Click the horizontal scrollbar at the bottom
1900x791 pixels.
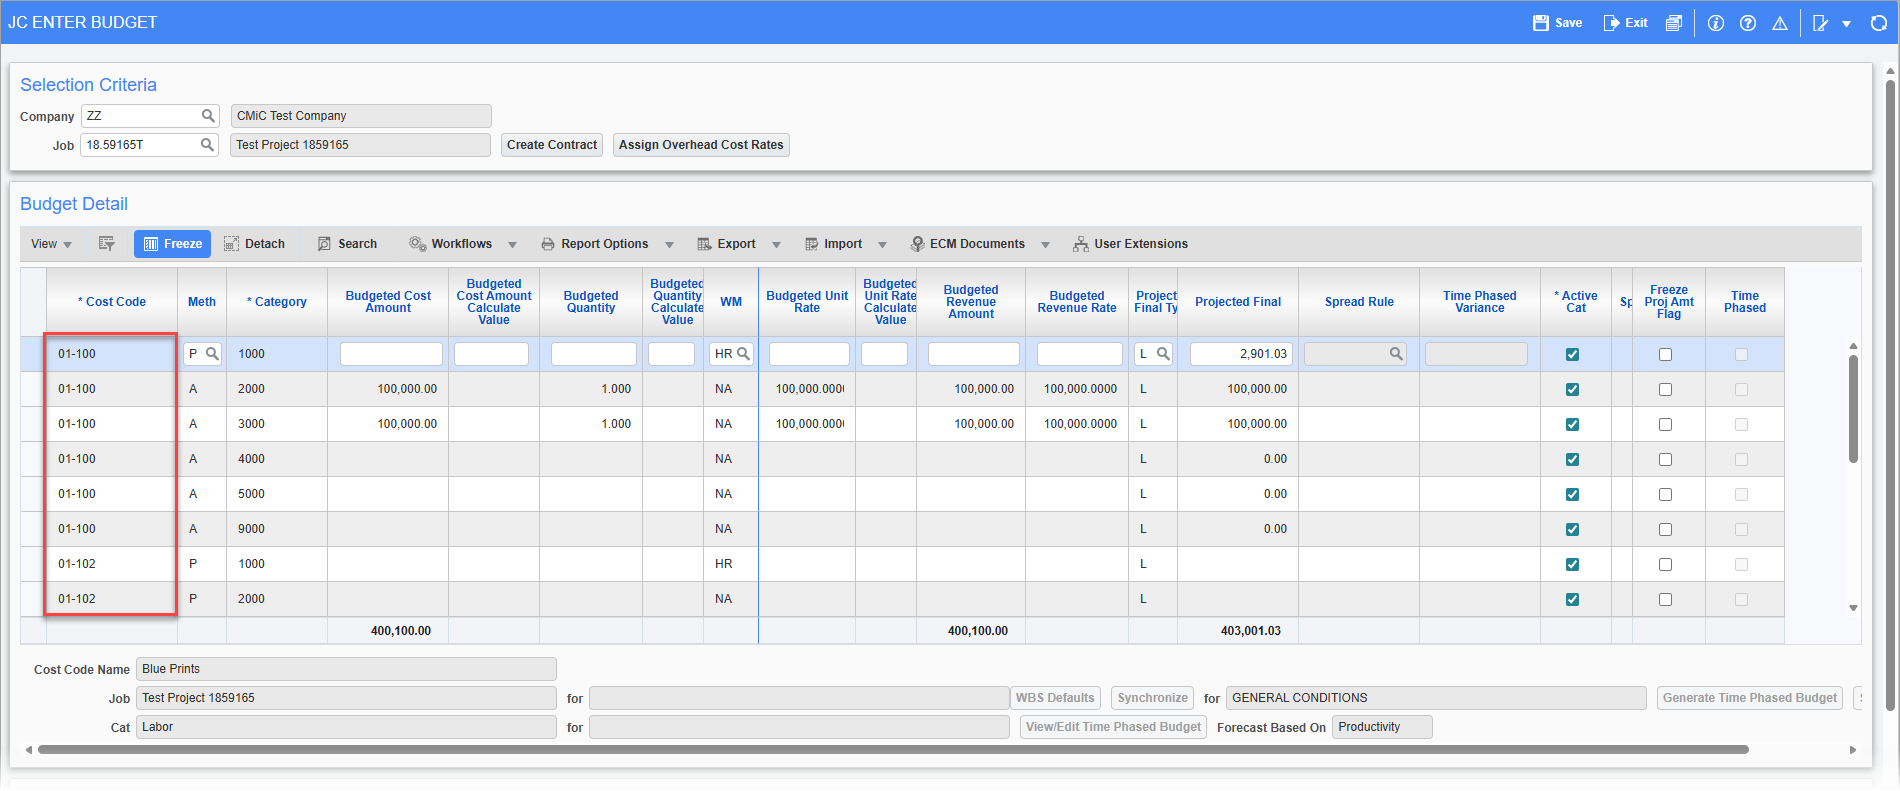point(892,749)
